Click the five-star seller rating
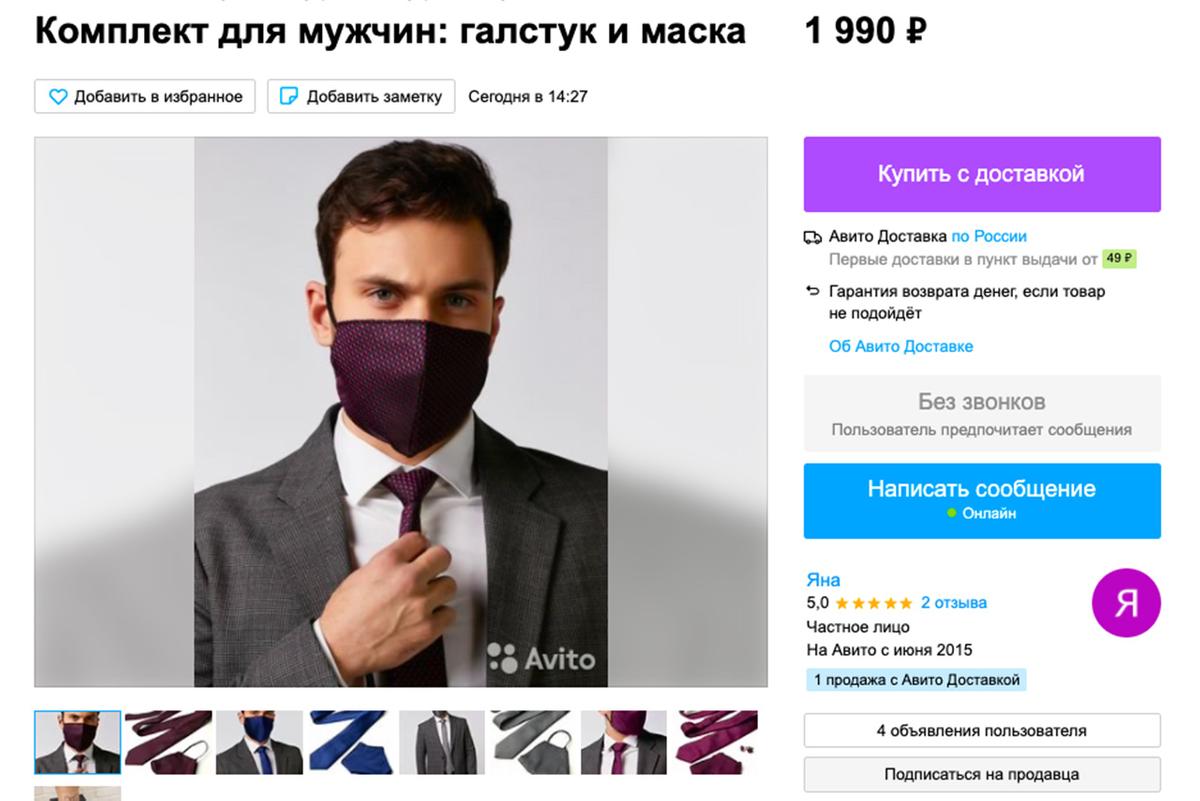 click(x=873, y=603)
